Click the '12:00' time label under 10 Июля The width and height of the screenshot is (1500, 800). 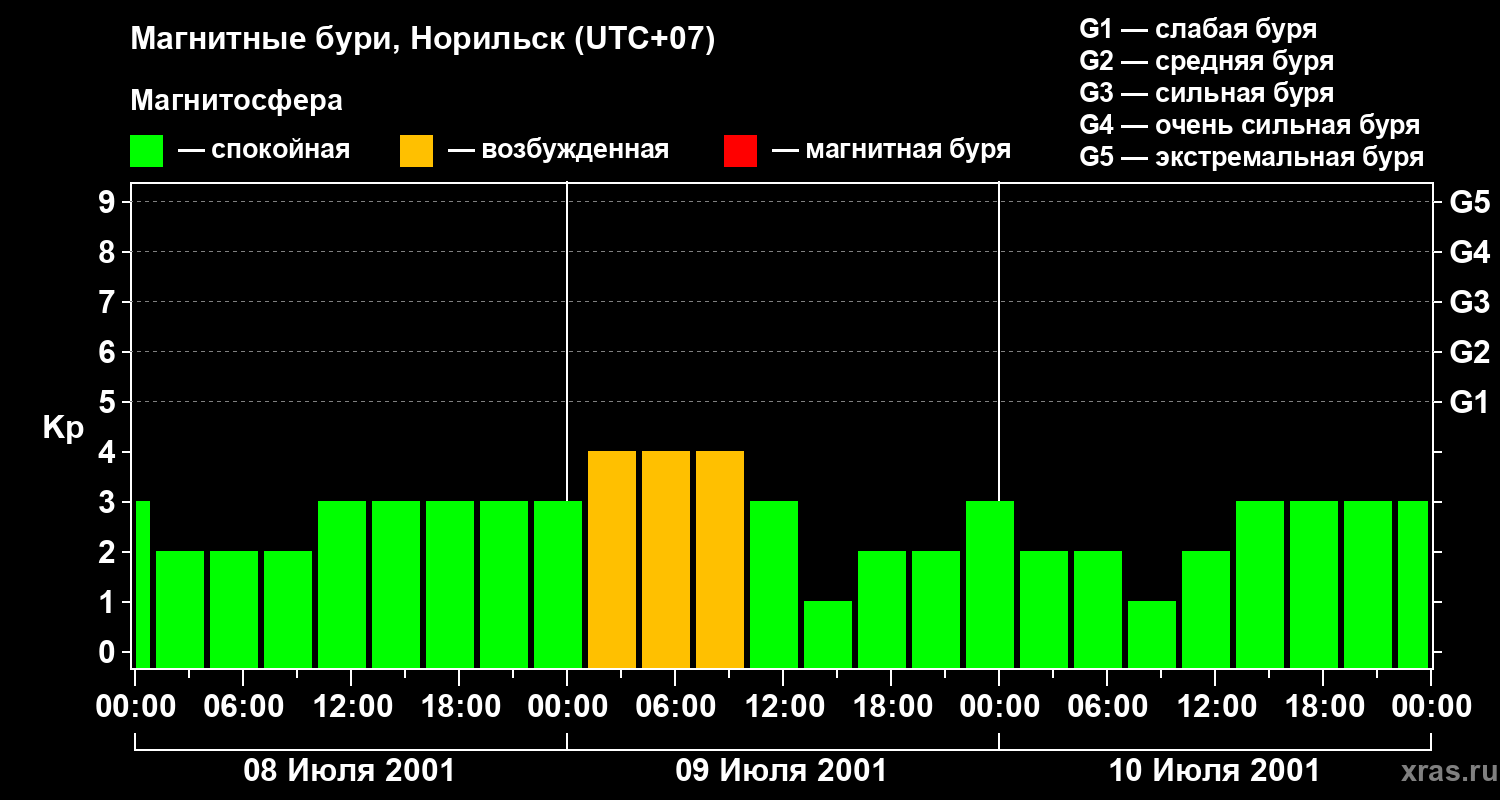(x=1215, y=707)
